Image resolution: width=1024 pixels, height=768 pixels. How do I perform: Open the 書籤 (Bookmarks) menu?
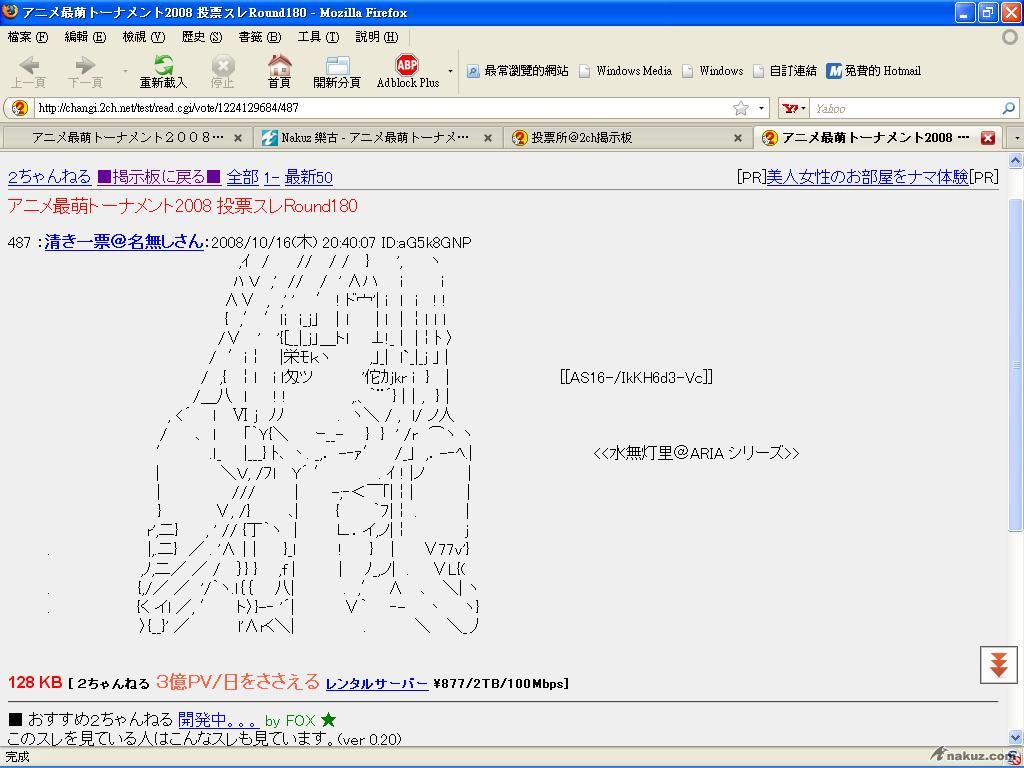pyautogui.click(x=259, y=37)
